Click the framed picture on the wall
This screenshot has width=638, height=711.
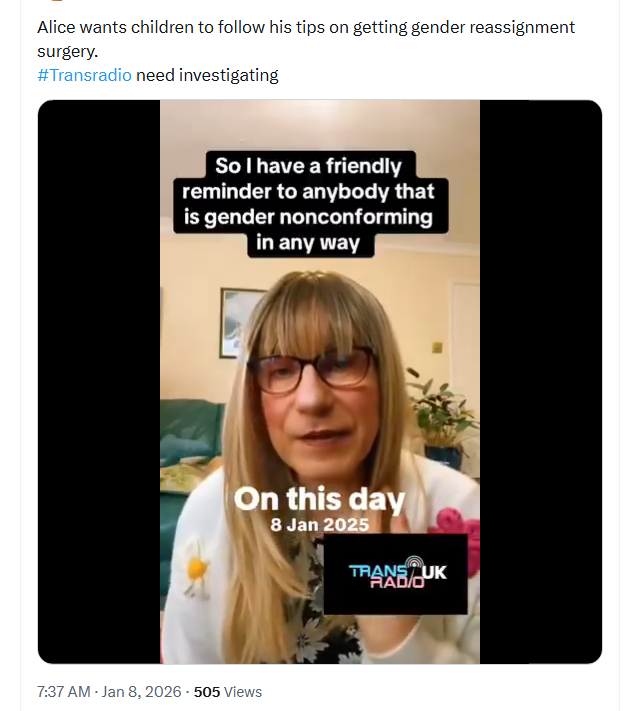(237, 321)
